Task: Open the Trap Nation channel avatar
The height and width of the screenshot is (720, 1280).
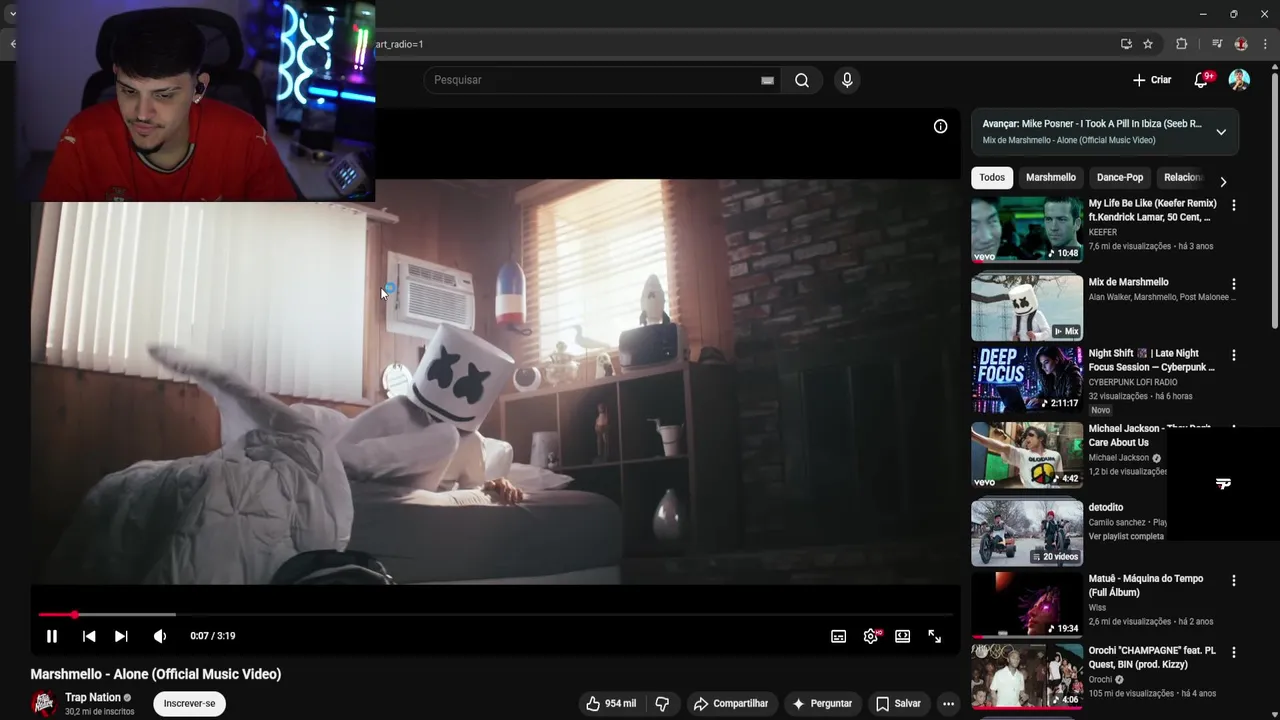Action: (x=43, y=703)
